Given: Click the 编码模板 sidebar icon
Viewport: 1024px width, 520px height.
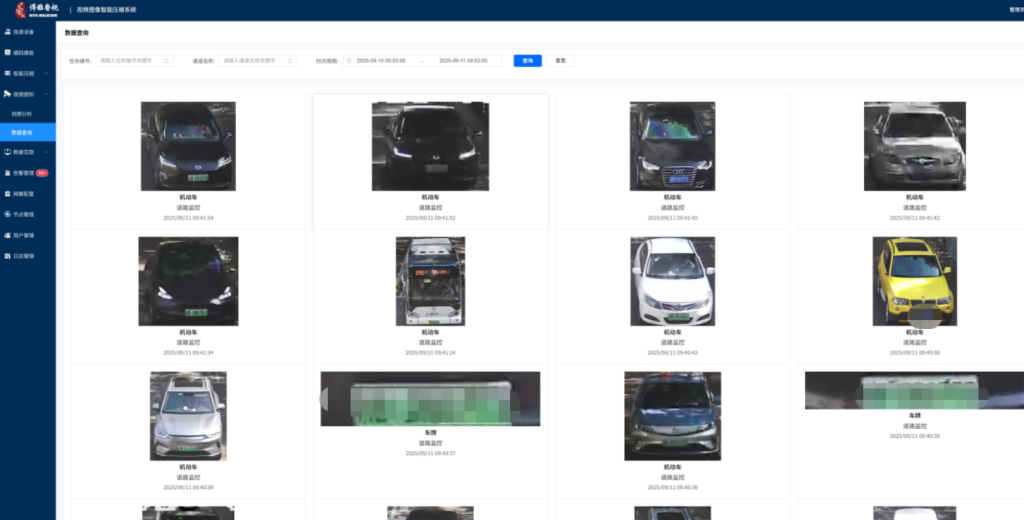Looking at the screenshot, I should point(8,52).
